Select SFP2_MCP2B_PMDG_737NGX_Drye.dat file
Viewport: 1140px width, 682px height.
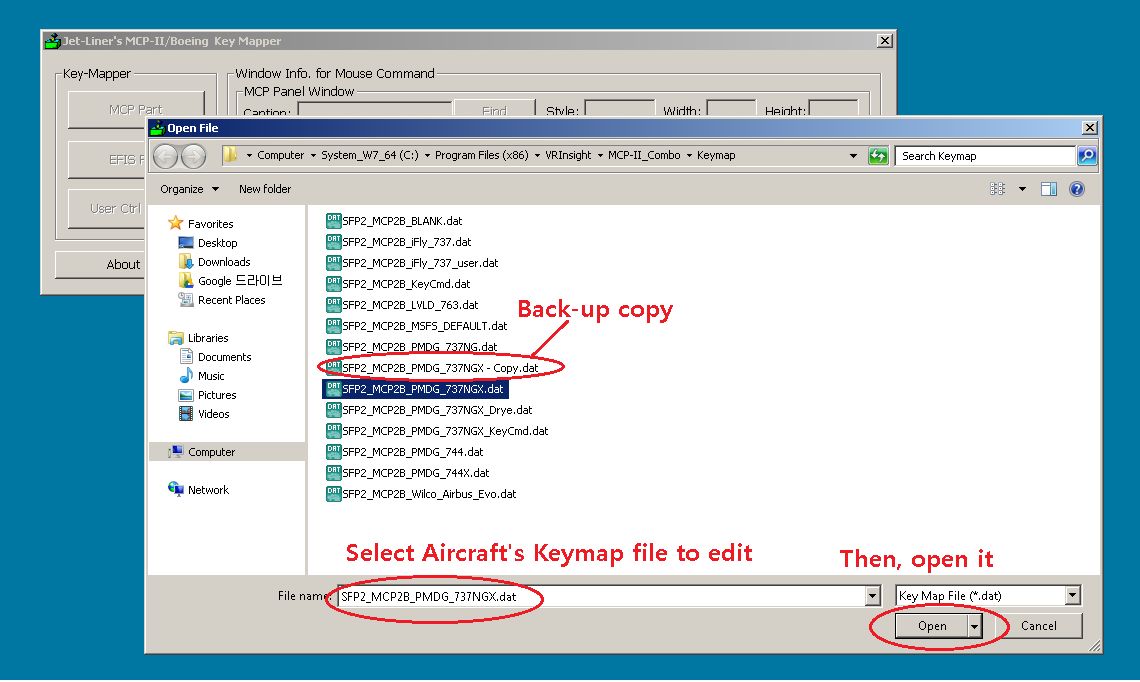429,410
